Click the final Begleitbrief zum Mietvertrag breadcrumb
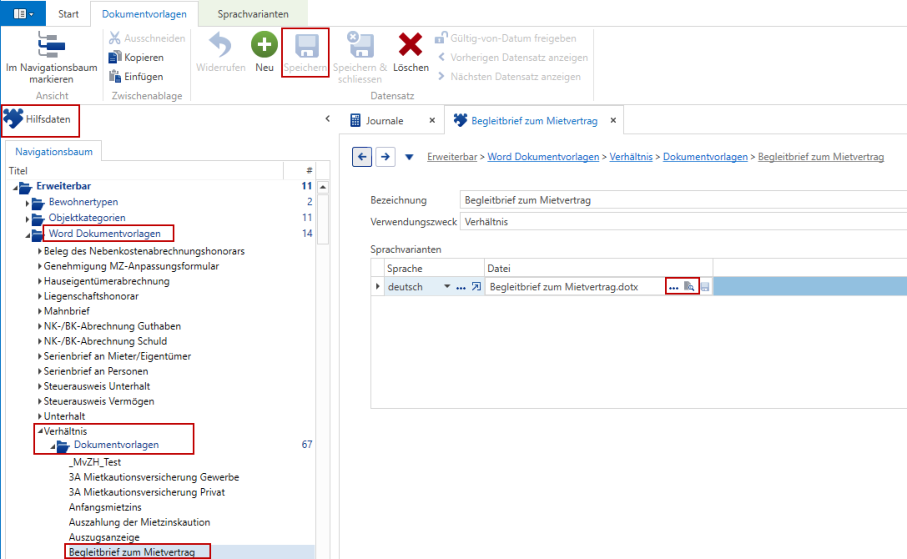907x559 pixels. [x=821, y=157]
